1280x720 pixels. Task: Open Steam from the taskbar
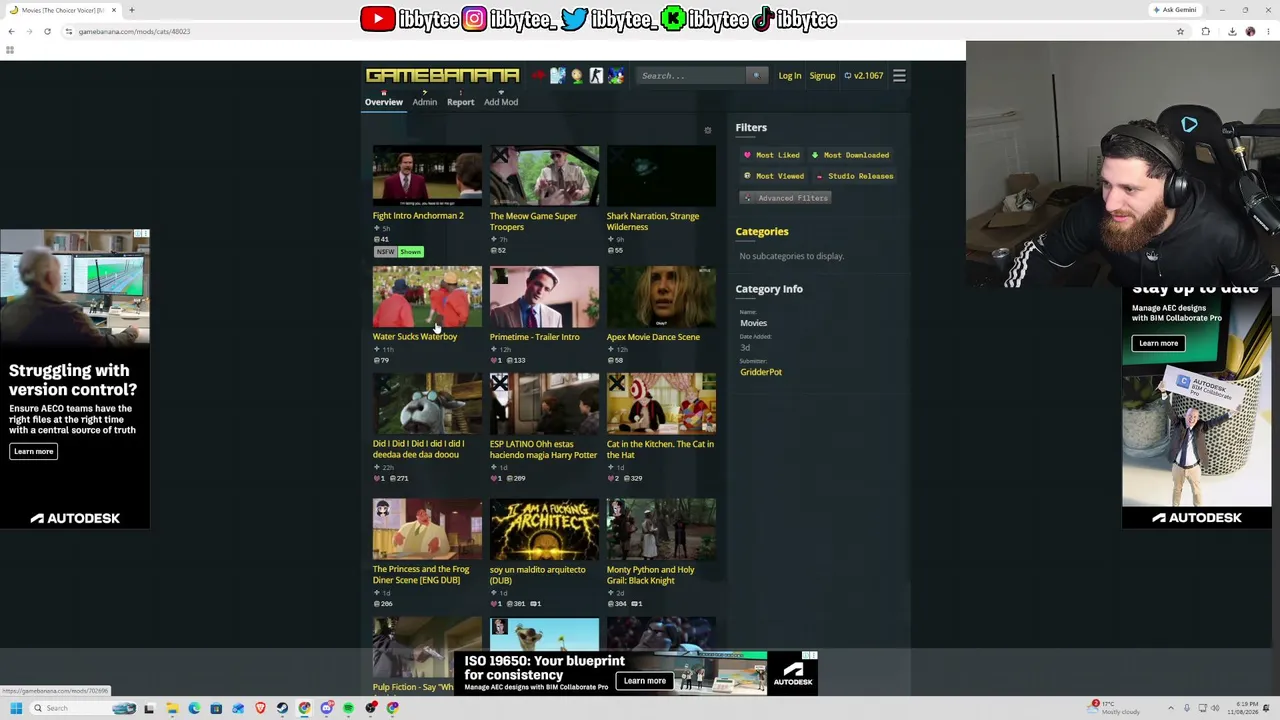point(282,708)
